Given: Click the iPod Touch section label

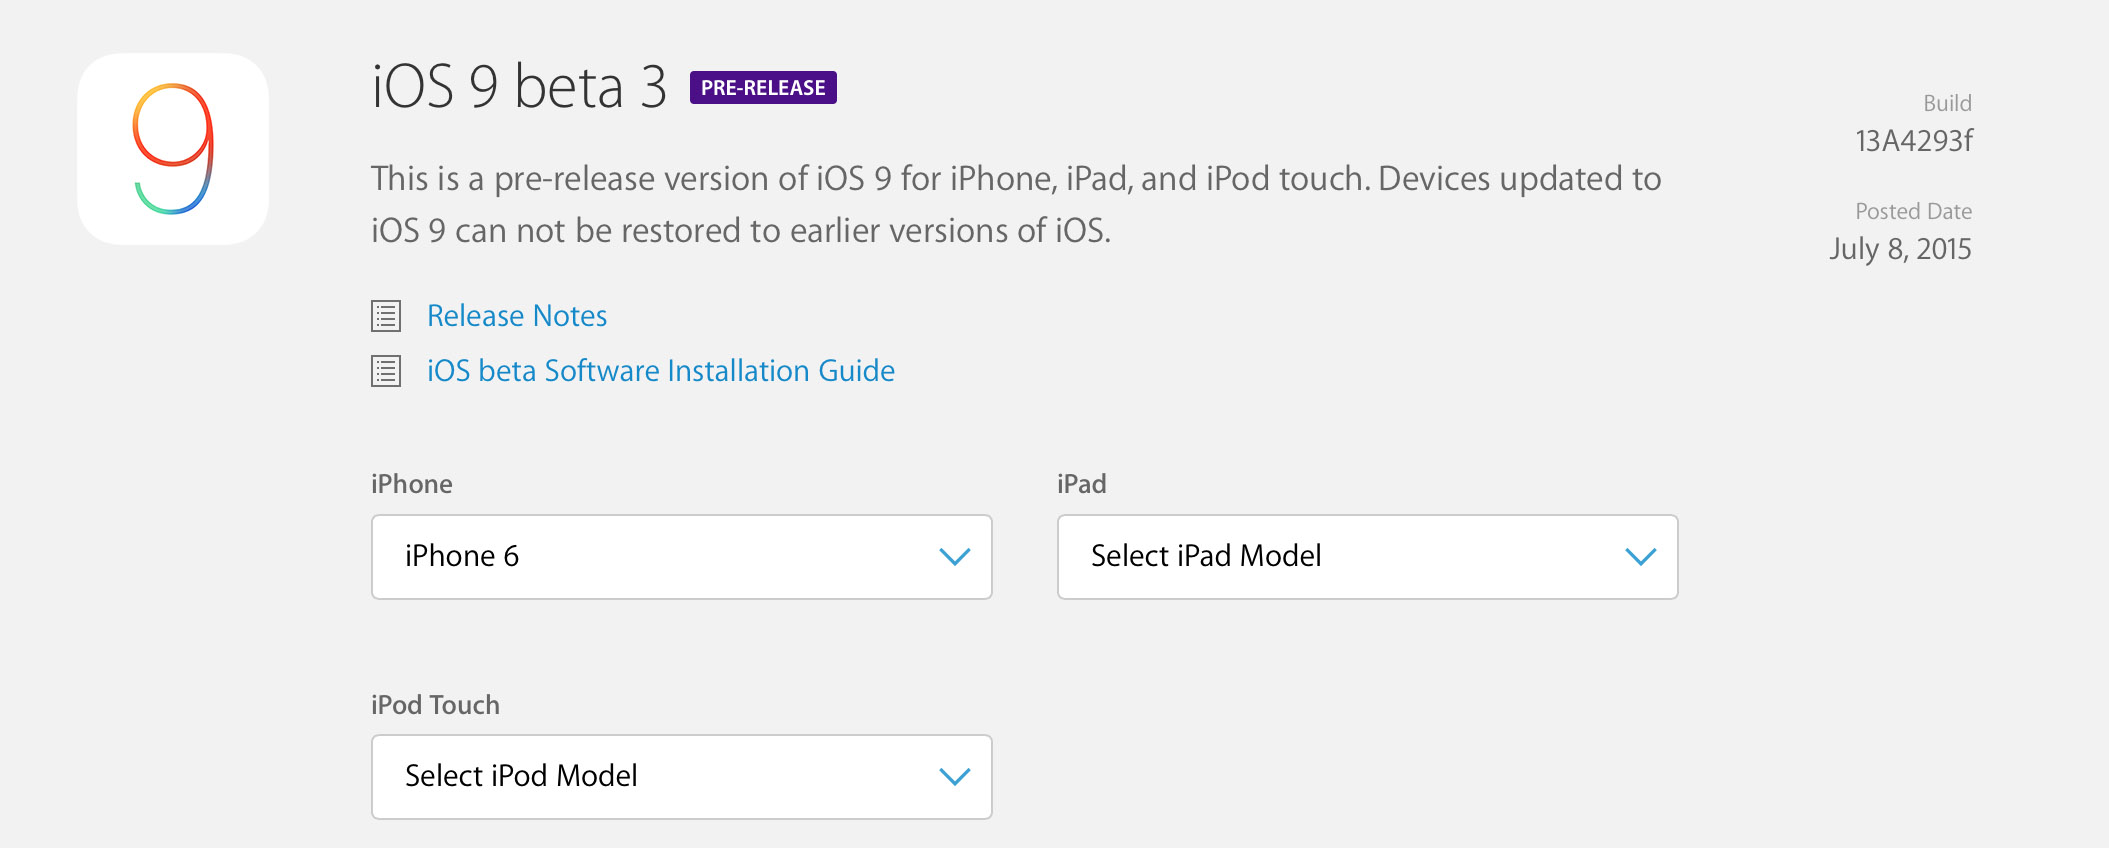Looking at the screenshot, I should pyautogui.click(x=435, y=705).
